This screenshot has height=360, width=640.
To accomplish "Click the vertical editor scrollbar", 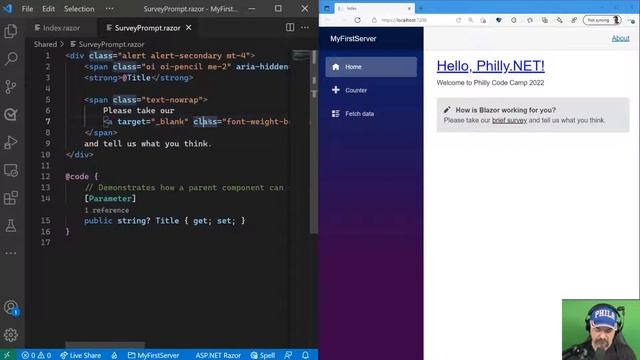I will [314, 141].
